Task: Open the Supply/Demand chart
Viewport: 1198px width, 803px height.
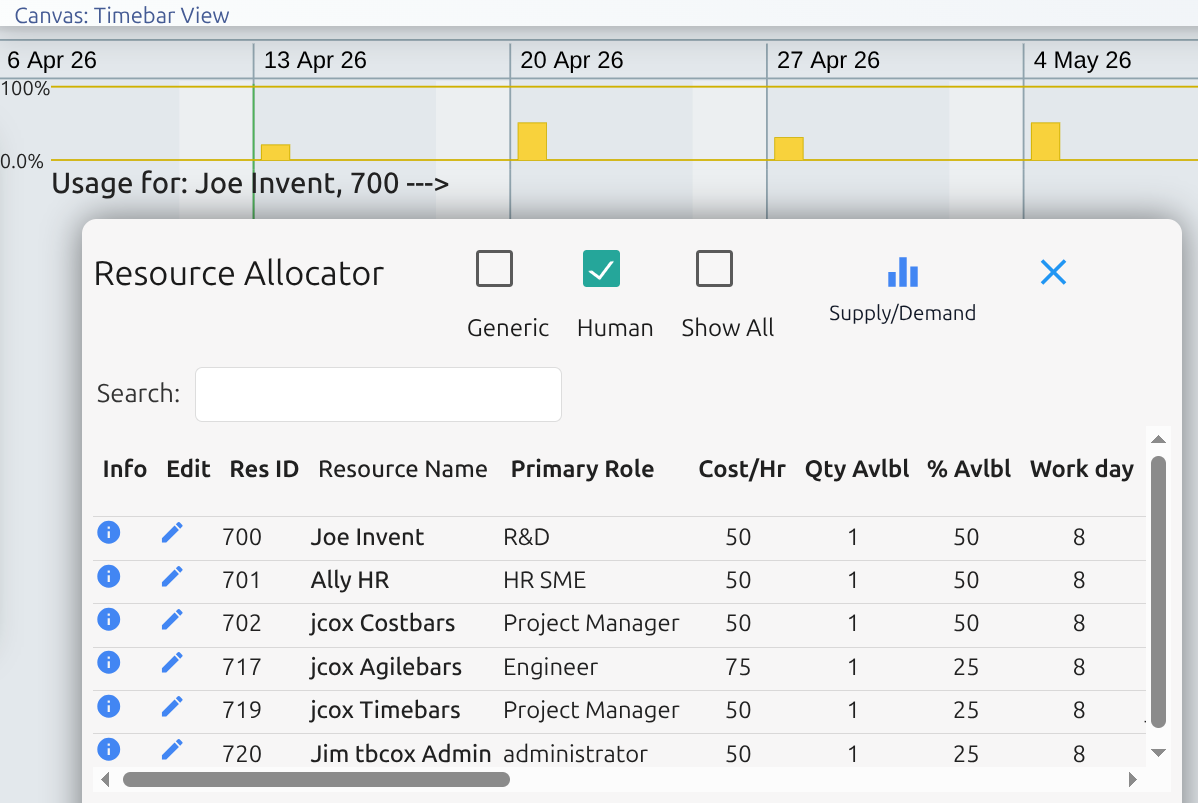Action: pos(902,289)
